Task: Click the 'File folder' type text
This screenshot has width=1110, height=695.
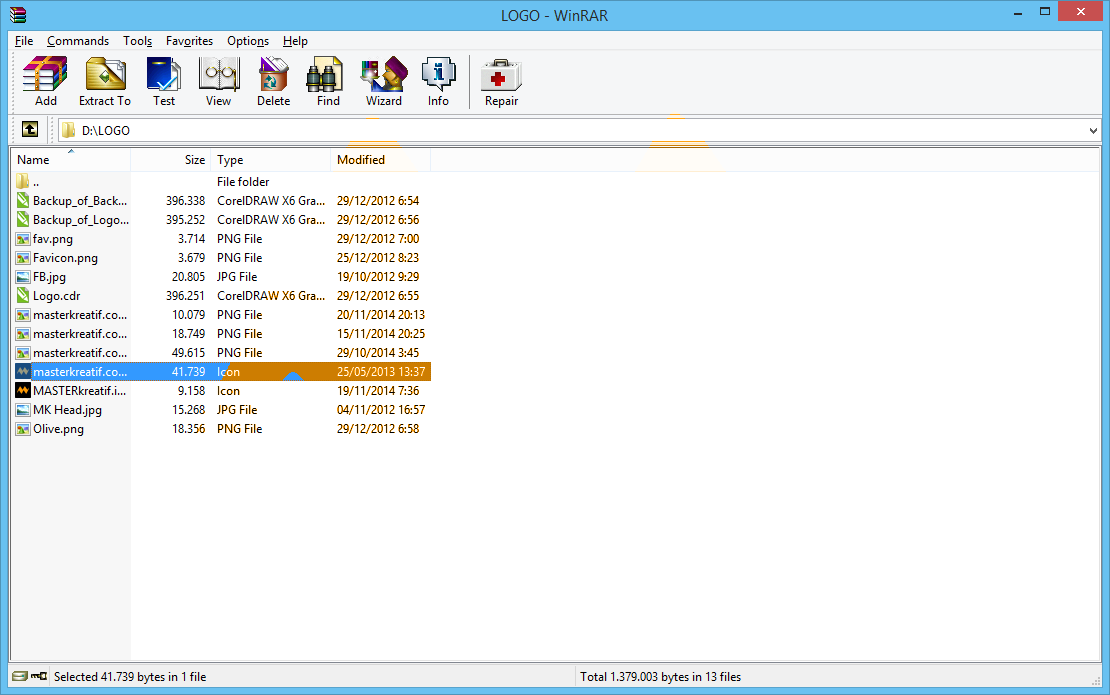Action: [243, 182]
